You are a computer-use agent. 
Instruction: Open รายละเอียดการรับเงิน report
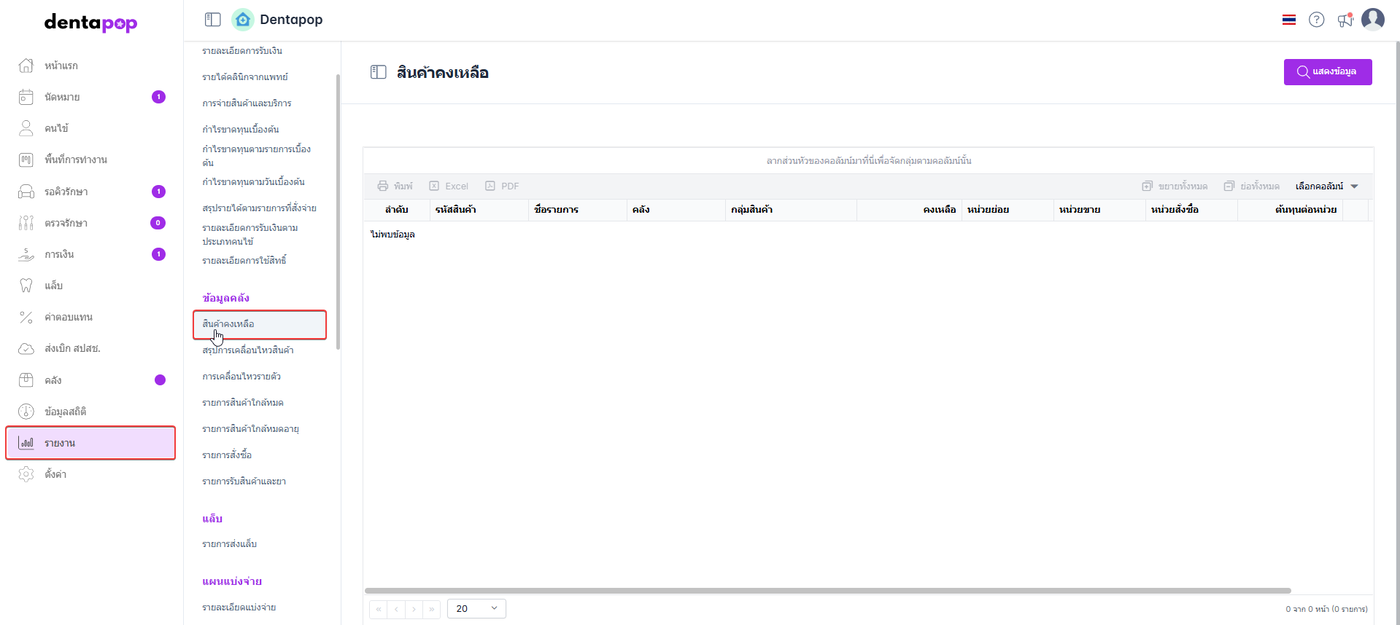pos(241,51)
